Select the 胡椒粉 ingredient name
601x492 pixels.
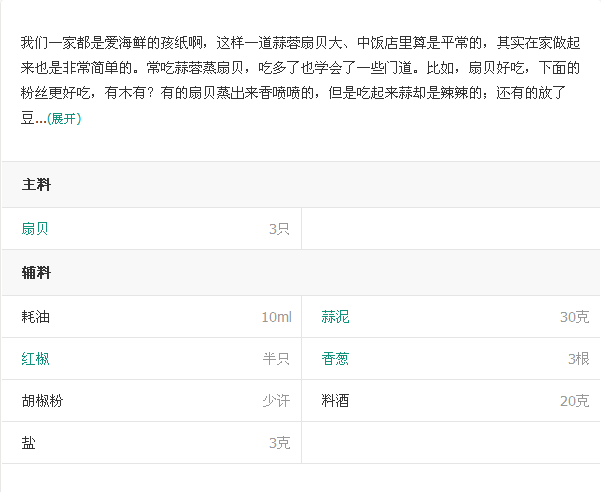tap(42, 401)
